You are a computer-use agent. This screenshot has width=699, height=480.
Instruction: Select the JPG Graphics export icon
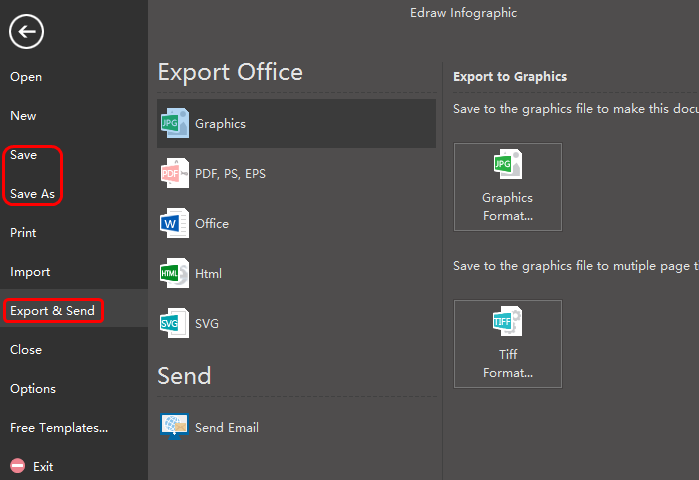pyautogui.click(x=174, y=123)
